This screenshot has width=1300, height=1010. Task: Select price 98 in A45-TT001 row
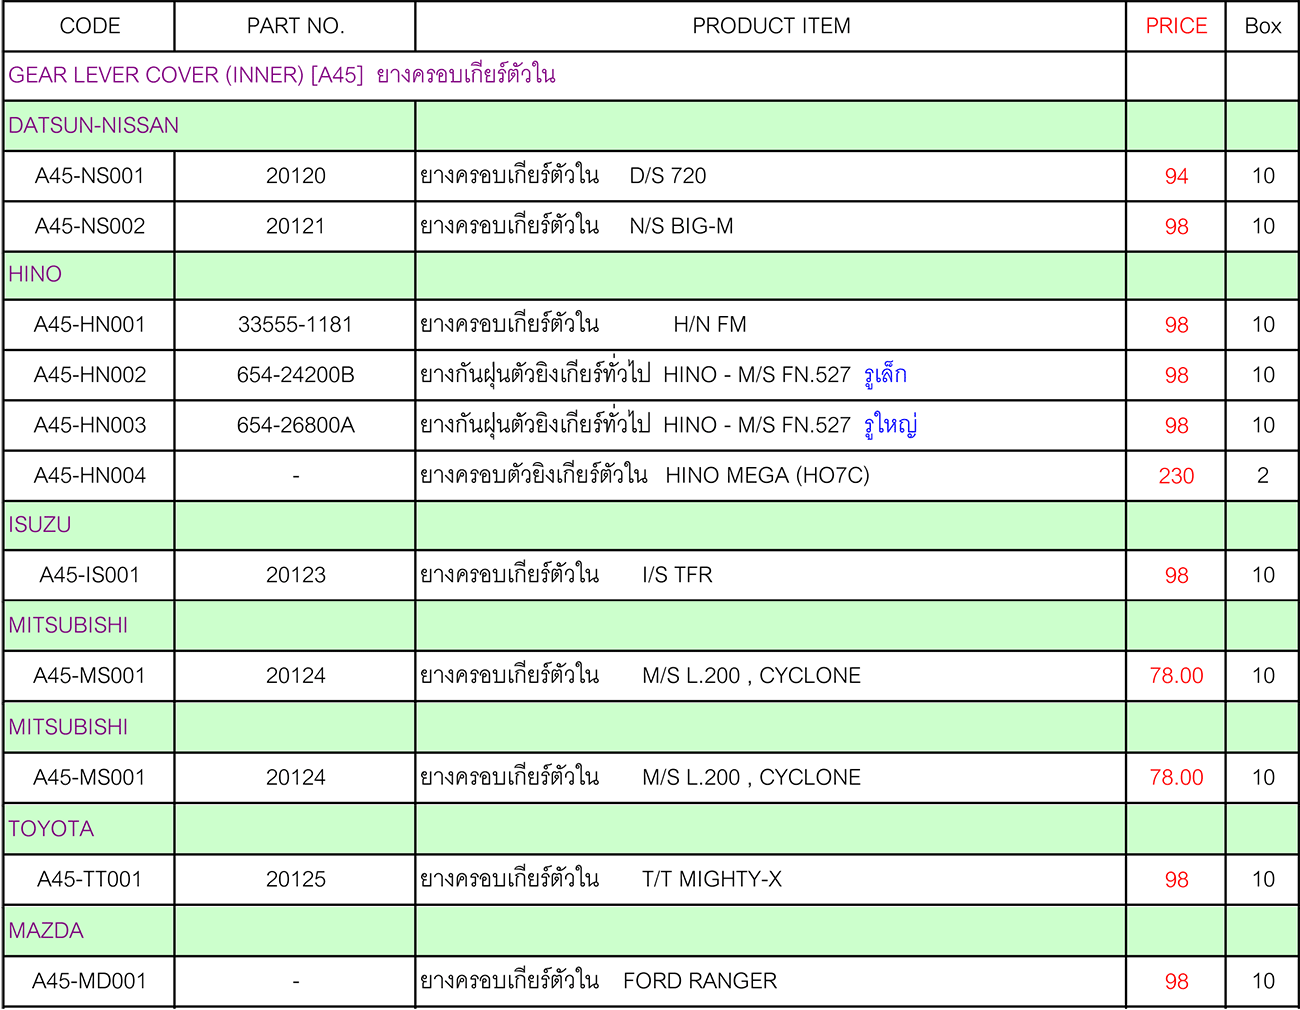[1176, 879]
